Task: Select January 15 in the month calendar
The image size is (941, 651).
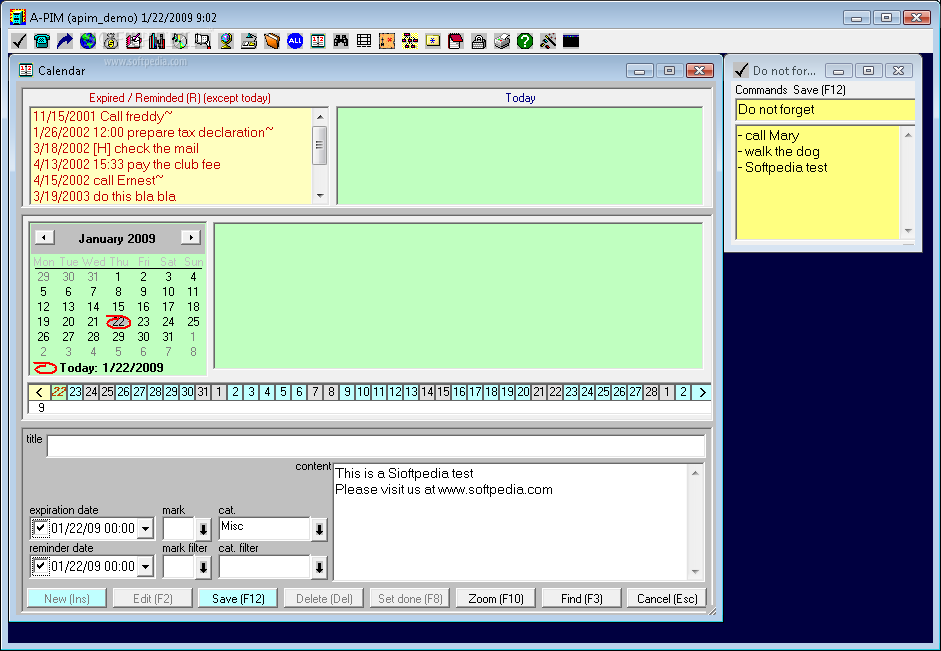Action: tap(118, 307)
